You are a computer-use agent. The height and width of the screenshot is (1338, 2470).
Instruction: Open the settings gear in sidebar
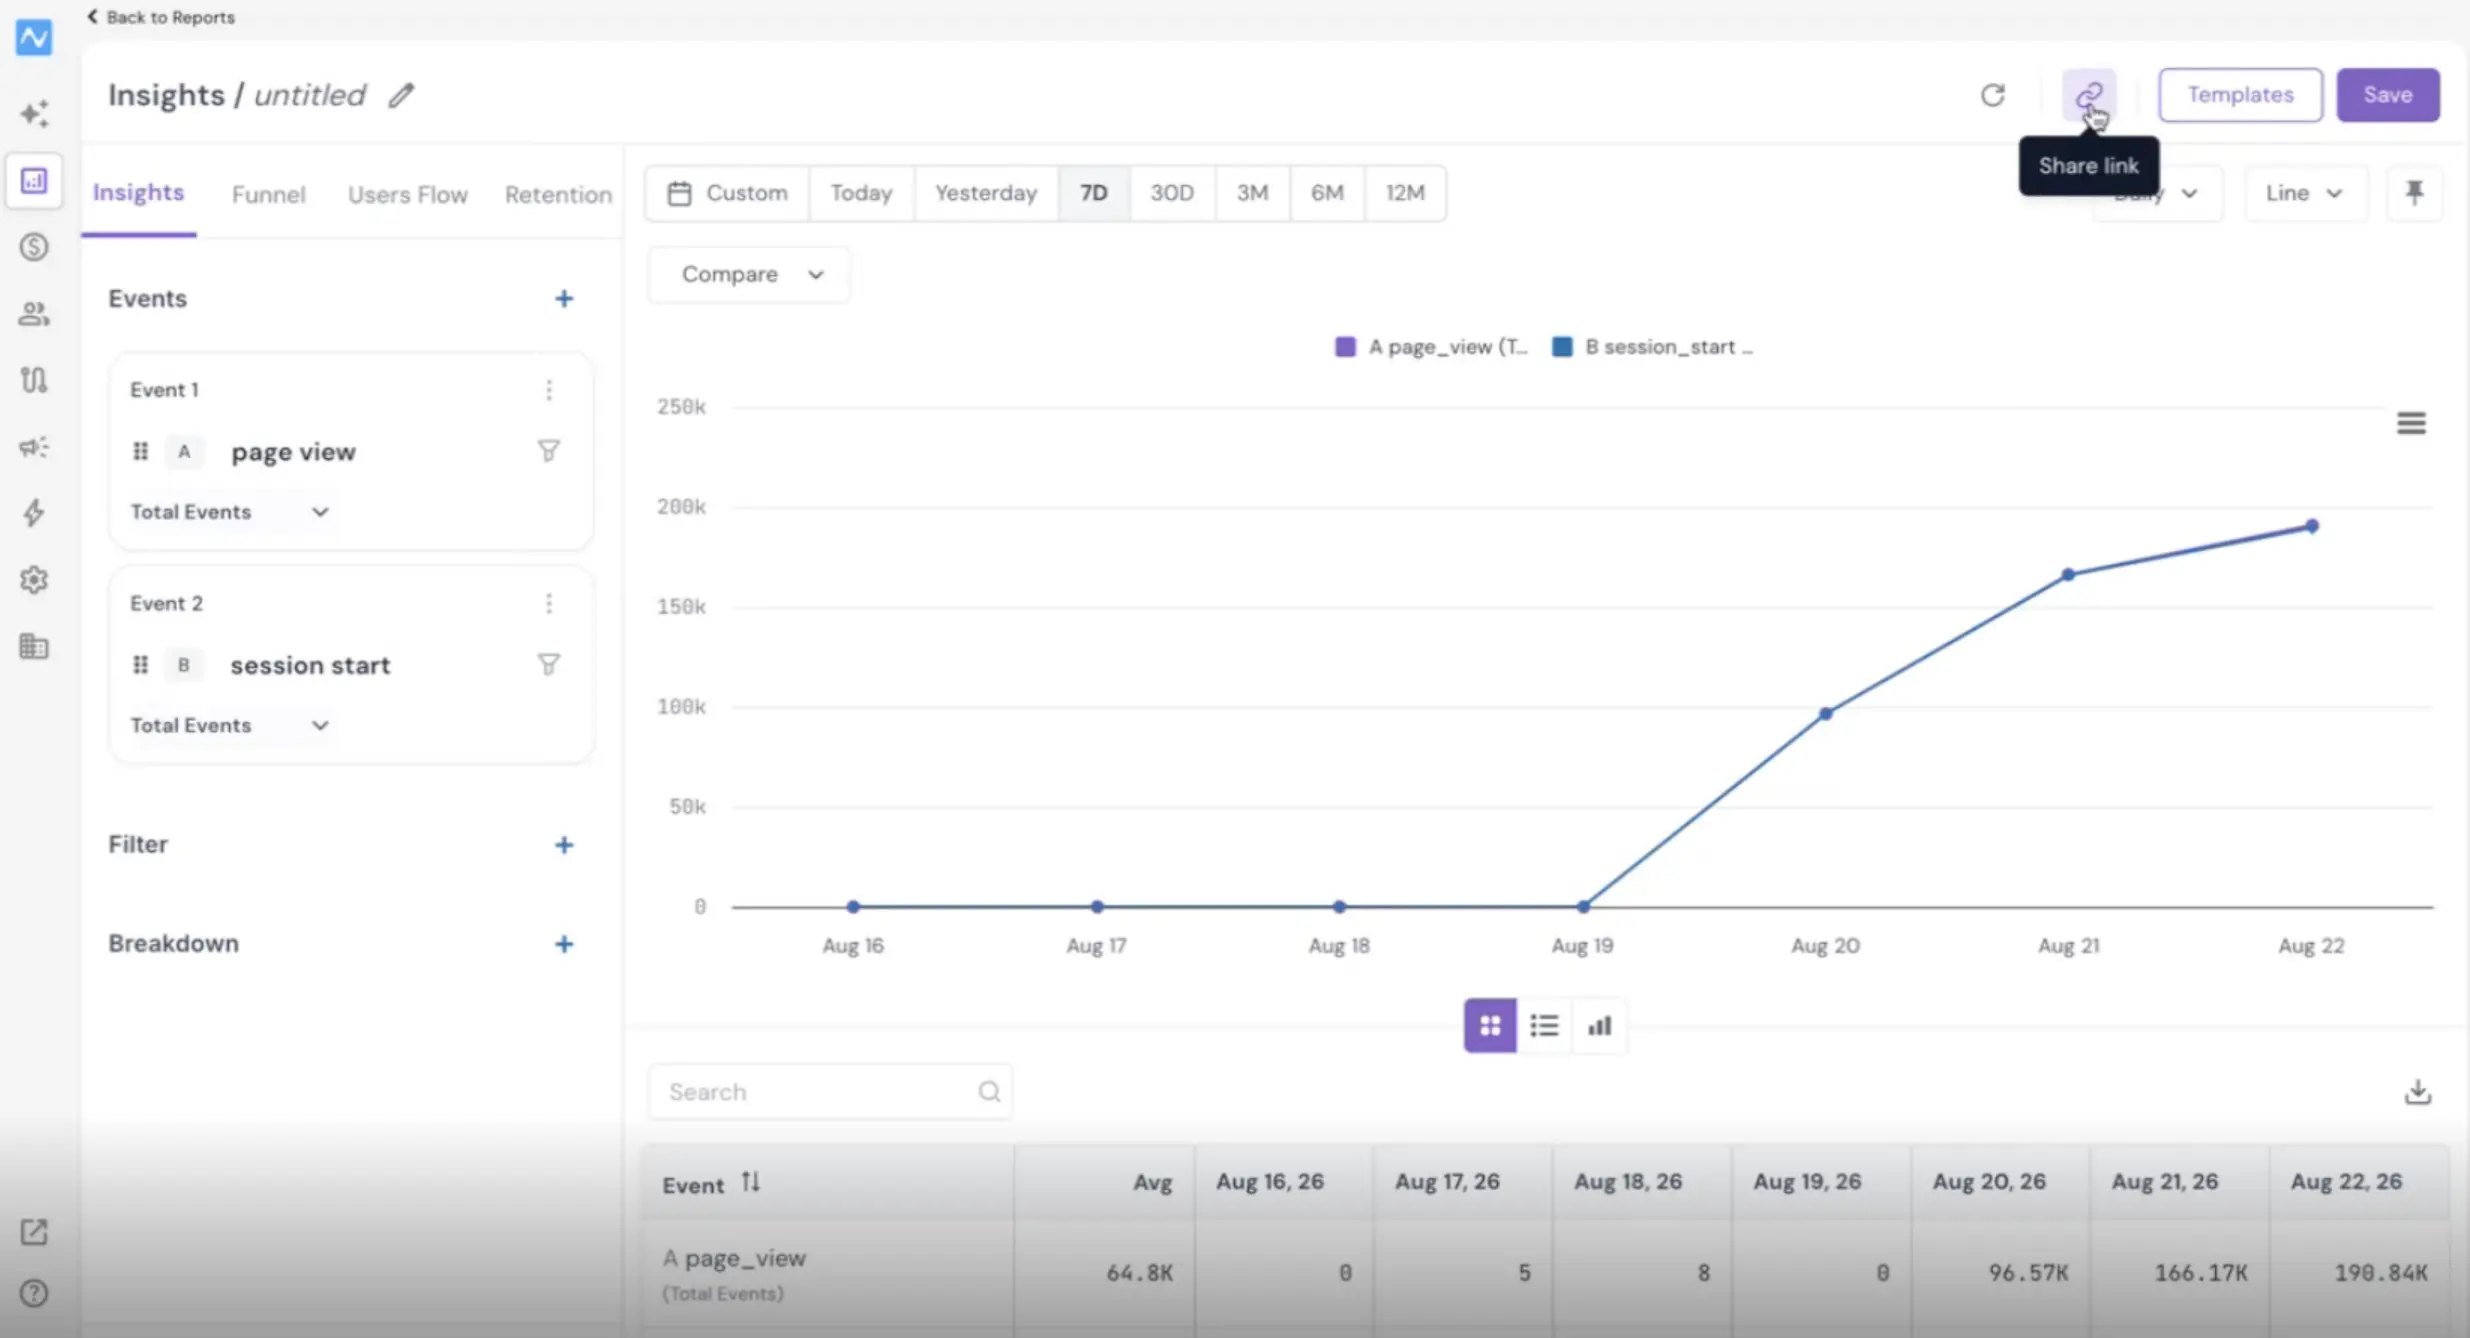click(x=34, y=580)
